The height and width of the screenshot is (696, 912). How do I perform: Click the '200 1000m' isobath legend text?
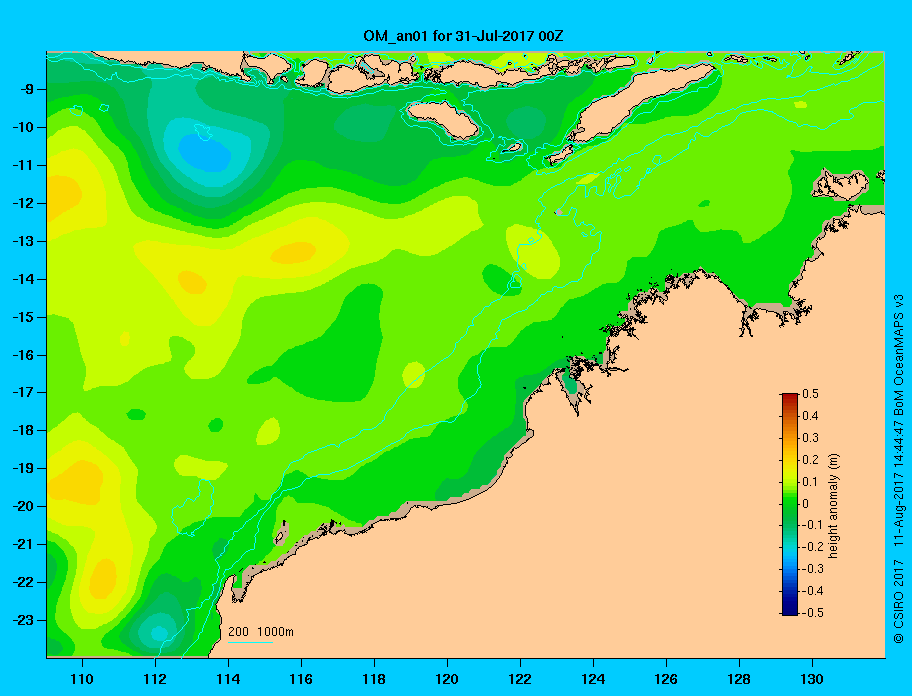click(x=261, y=632)
